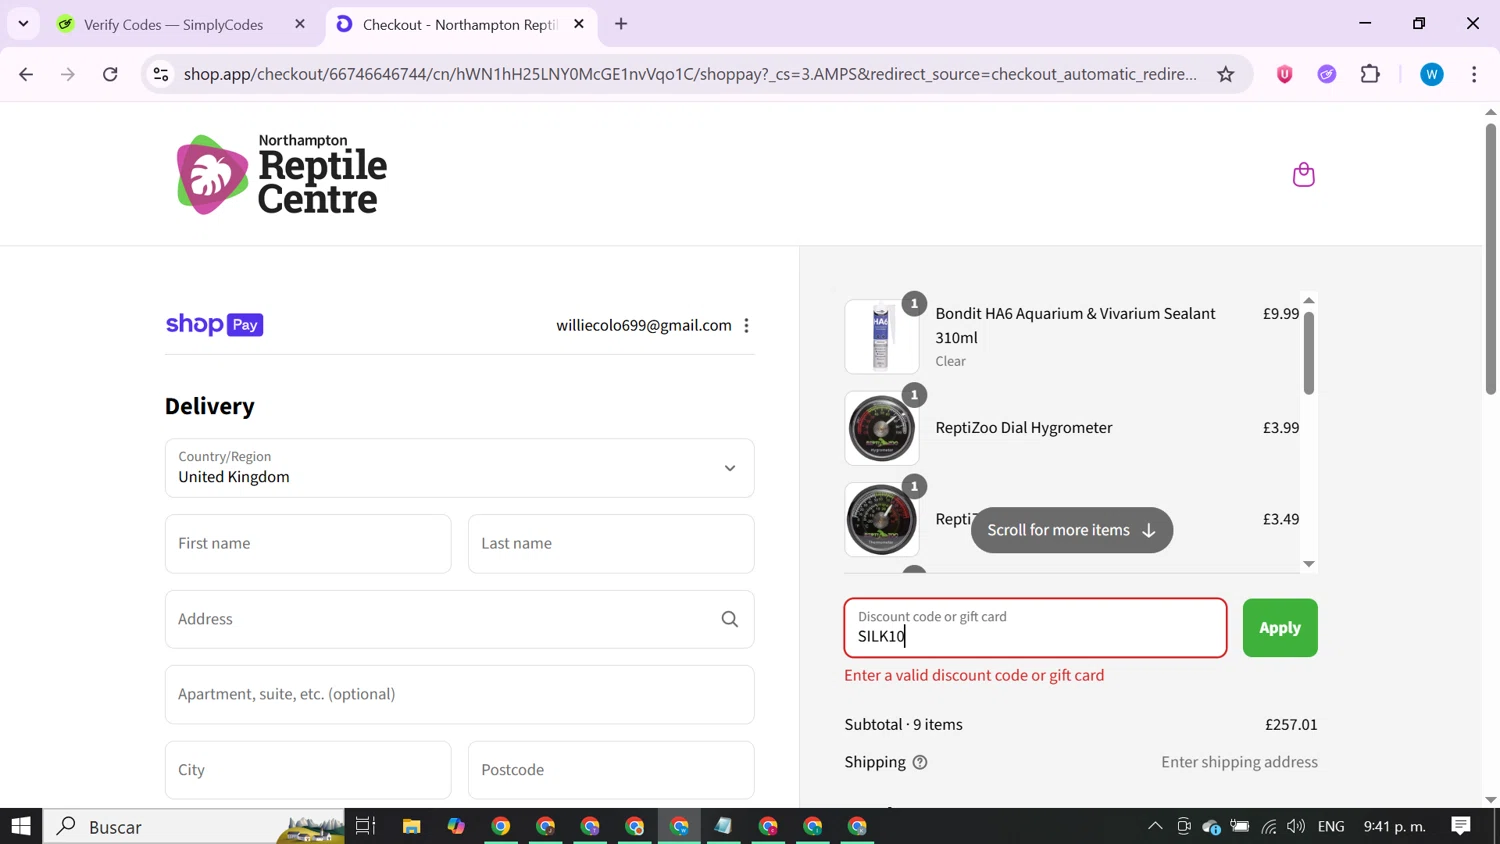Open the Windows Start menu
Image resolution: width=1500 pixels, height=844 pixels.
click(x=21, y=826)
